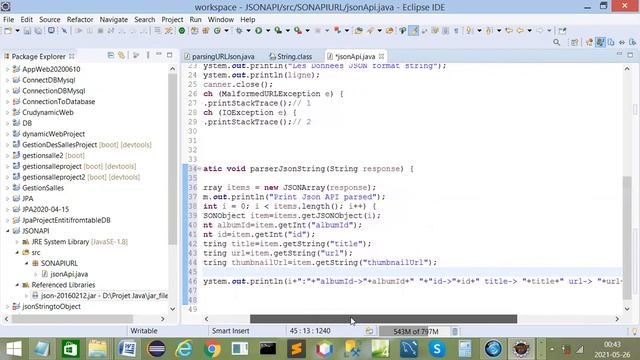Click Smart Insert in status bar

(231, 331)
